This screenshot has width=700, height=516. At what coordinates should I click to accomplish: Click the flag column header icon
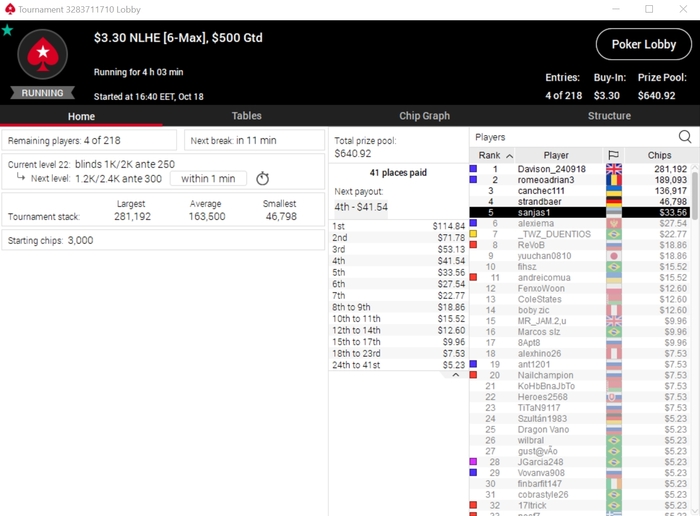click(x=613, y=155)
